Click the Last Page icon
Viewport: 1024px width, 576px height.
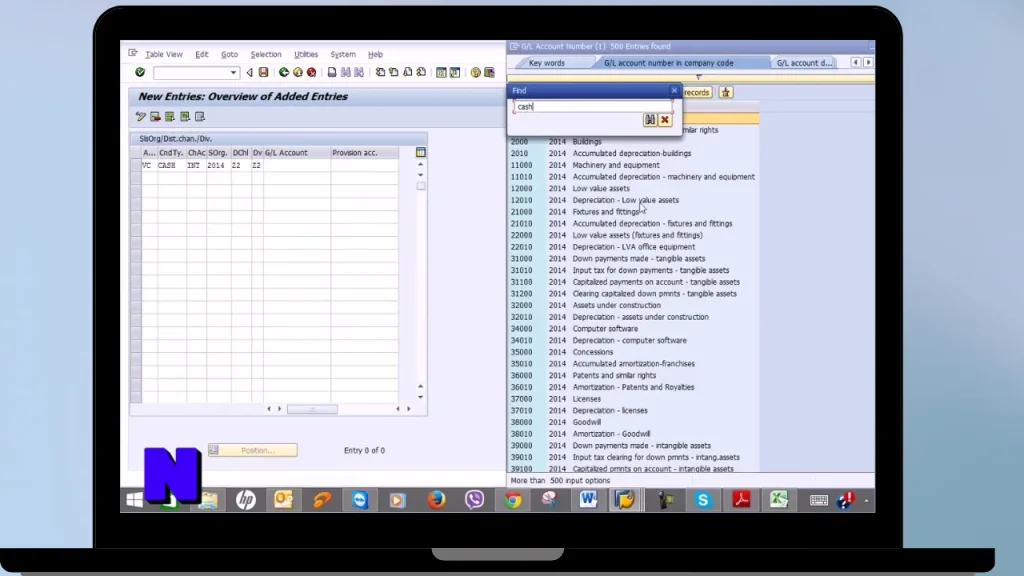tap(421, 72)
